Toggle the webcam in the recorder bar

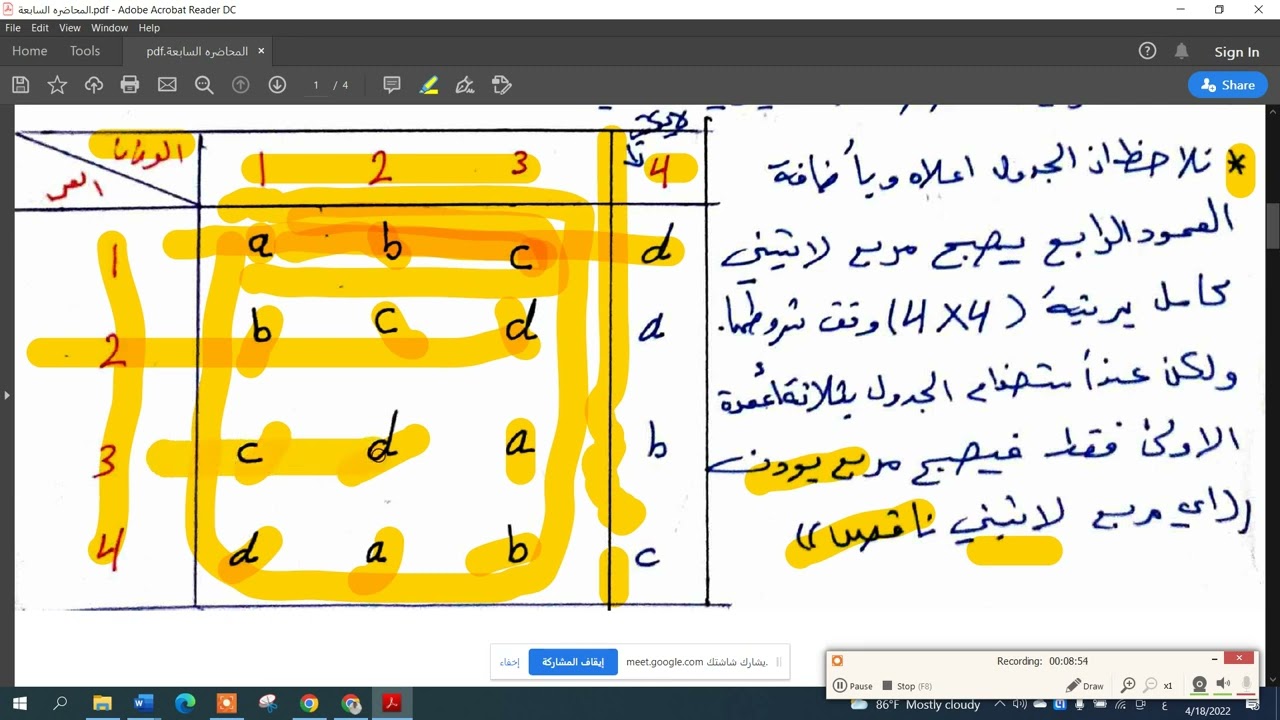point(1199,685)
